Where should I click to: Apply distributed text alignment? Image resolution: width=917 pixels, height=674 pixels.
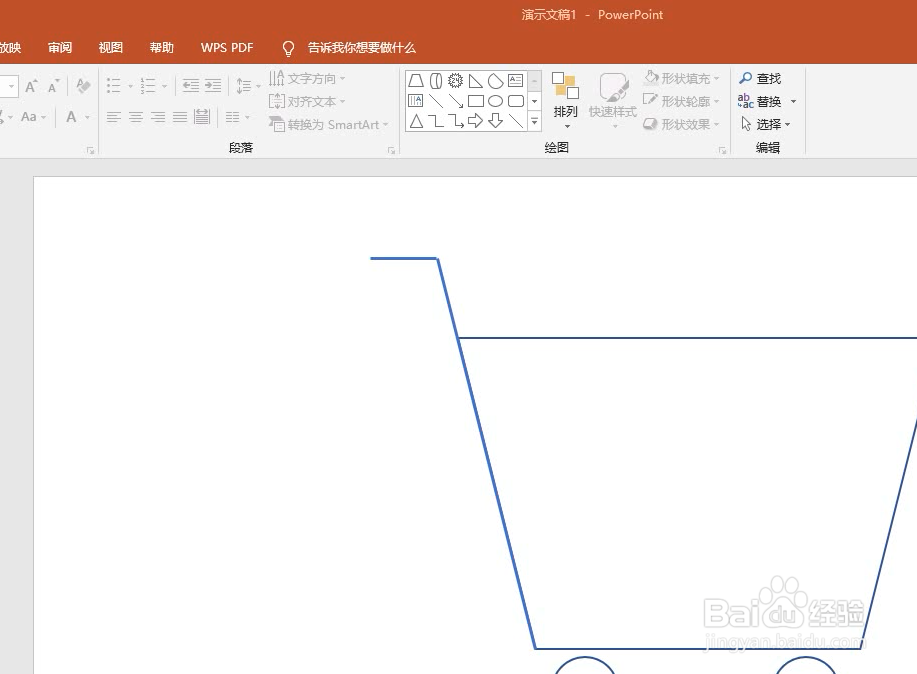click(x=202, y=116)
